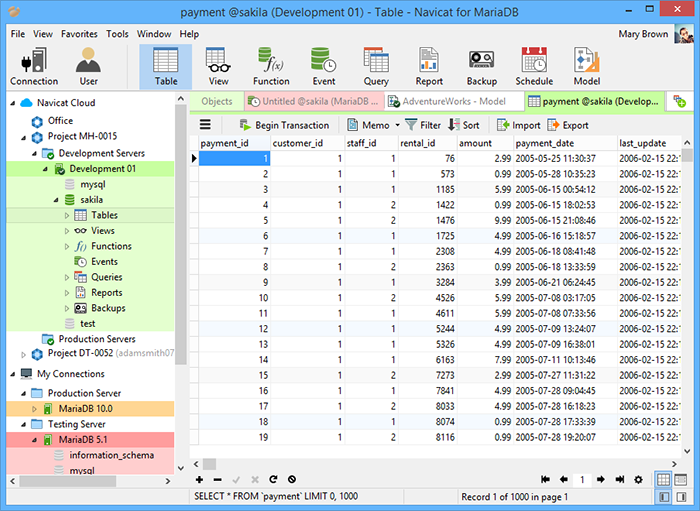Open the Schedule tool icon
This screenshot has width=700, height=511.
tap(534, 67)
